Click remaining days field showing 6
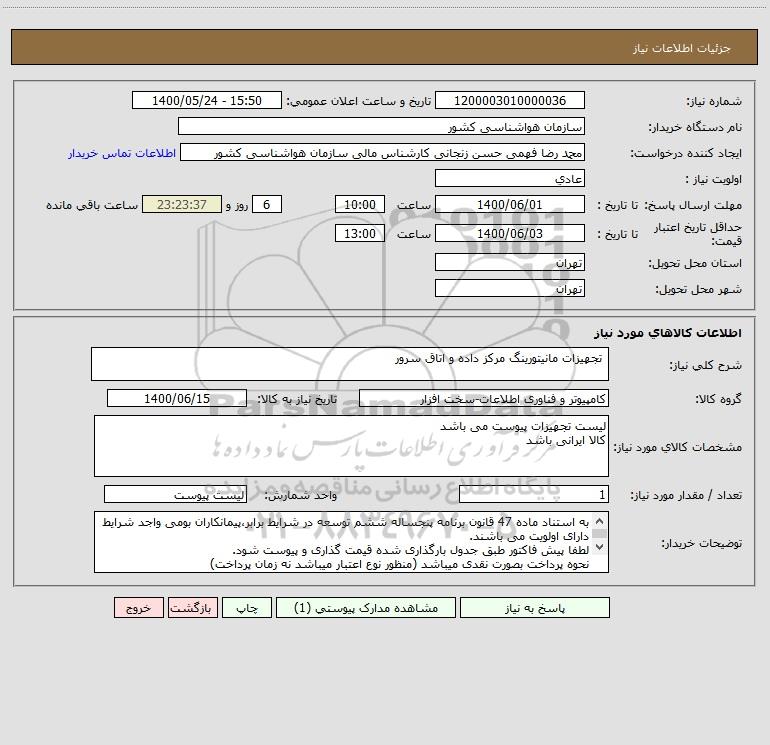Image resolution: width=770 pixels, height=745 pixels. click(267, 204)
